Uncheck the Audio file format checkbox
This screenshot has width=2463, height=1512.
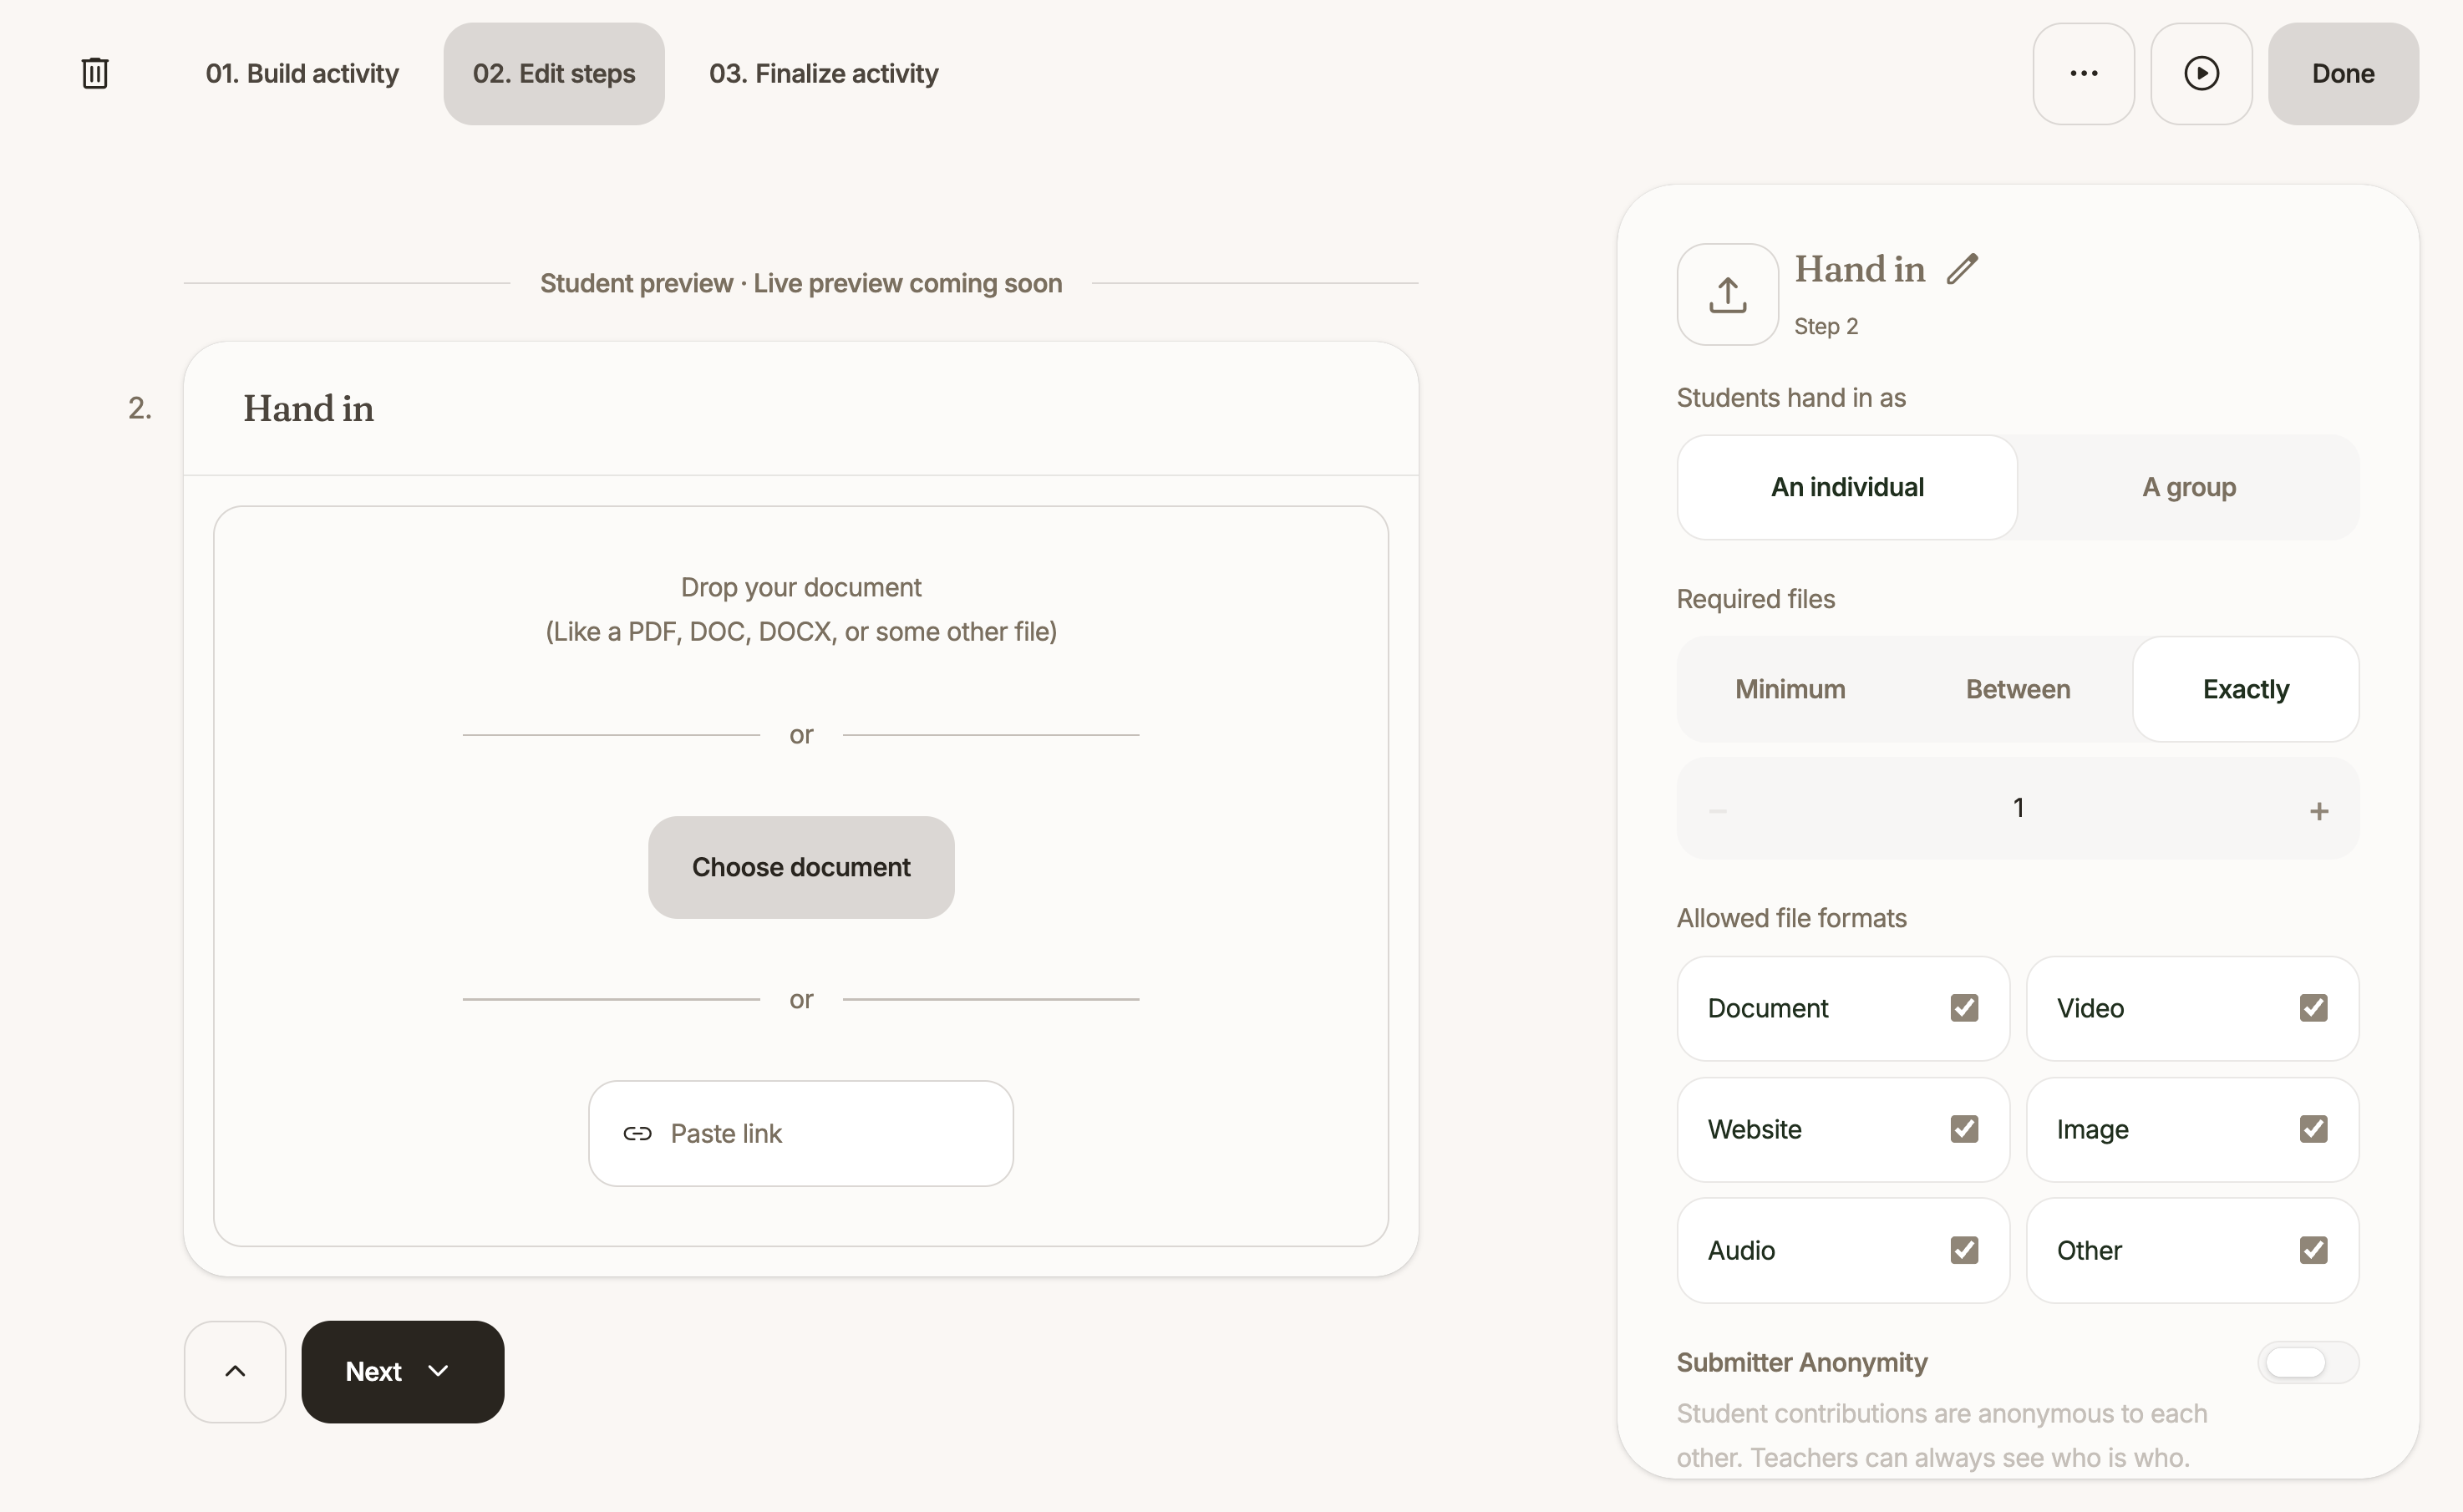tap(1964, 1250)
